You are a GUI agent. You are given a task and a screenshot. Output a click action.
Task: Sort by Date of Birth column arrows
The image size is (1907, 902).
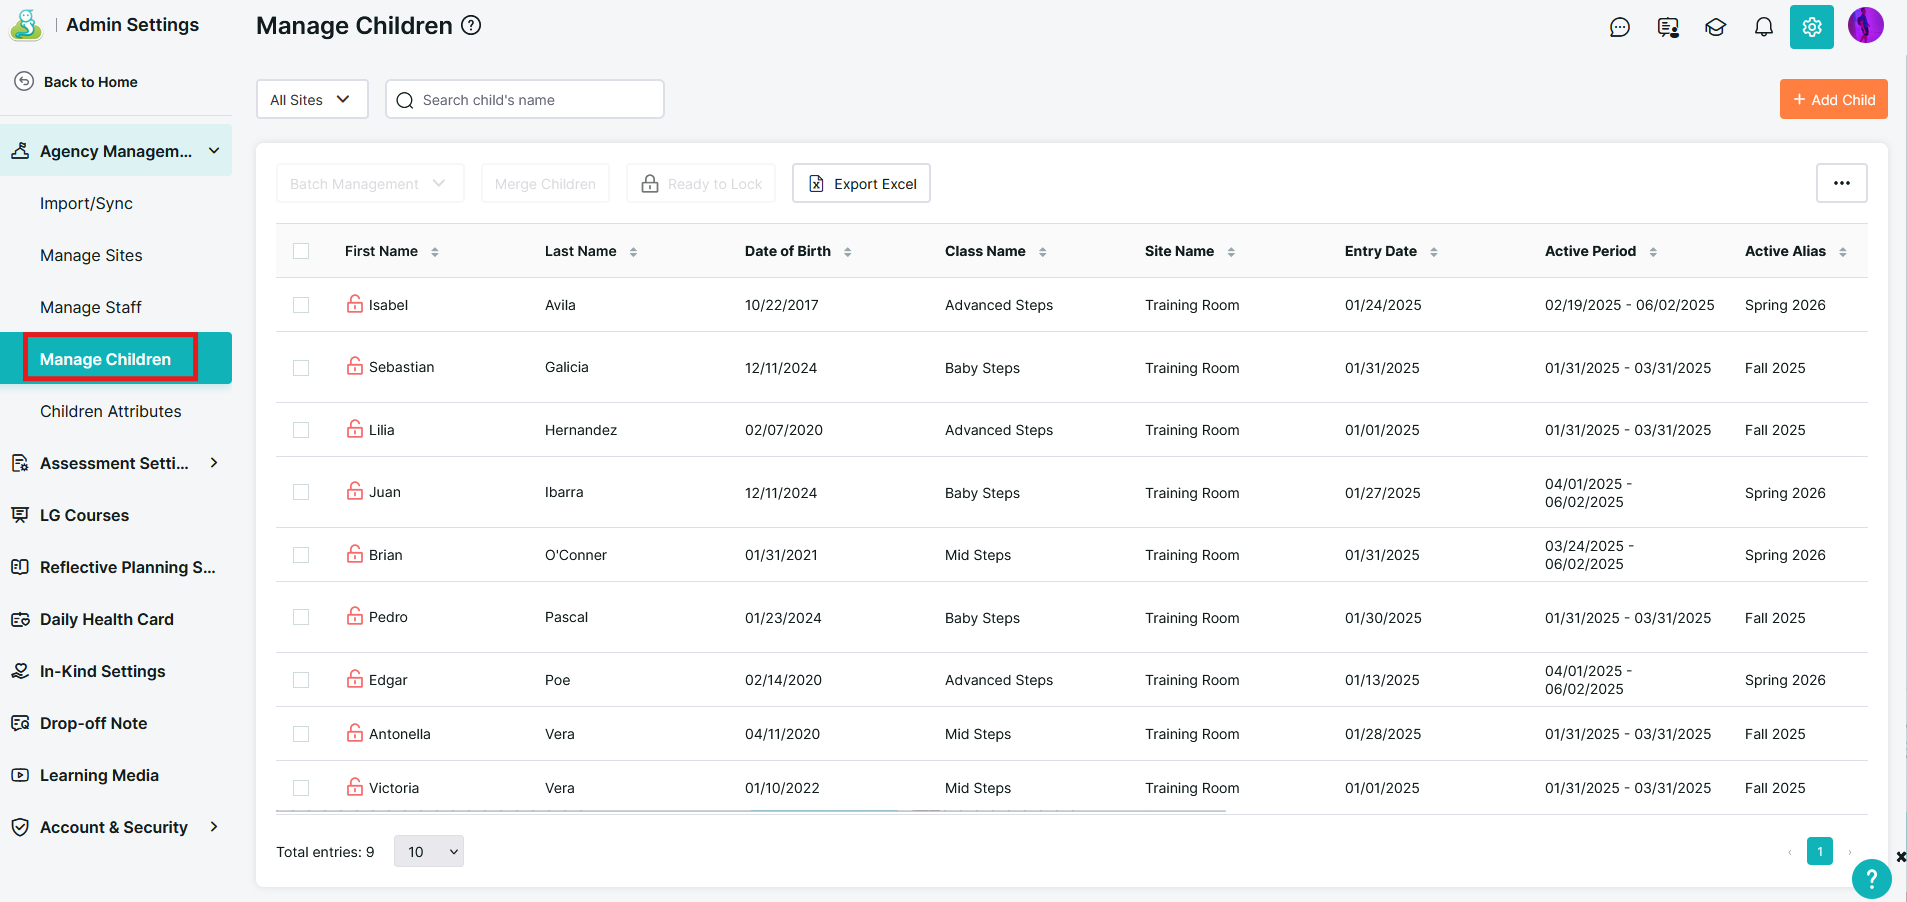tap(847, 252)
